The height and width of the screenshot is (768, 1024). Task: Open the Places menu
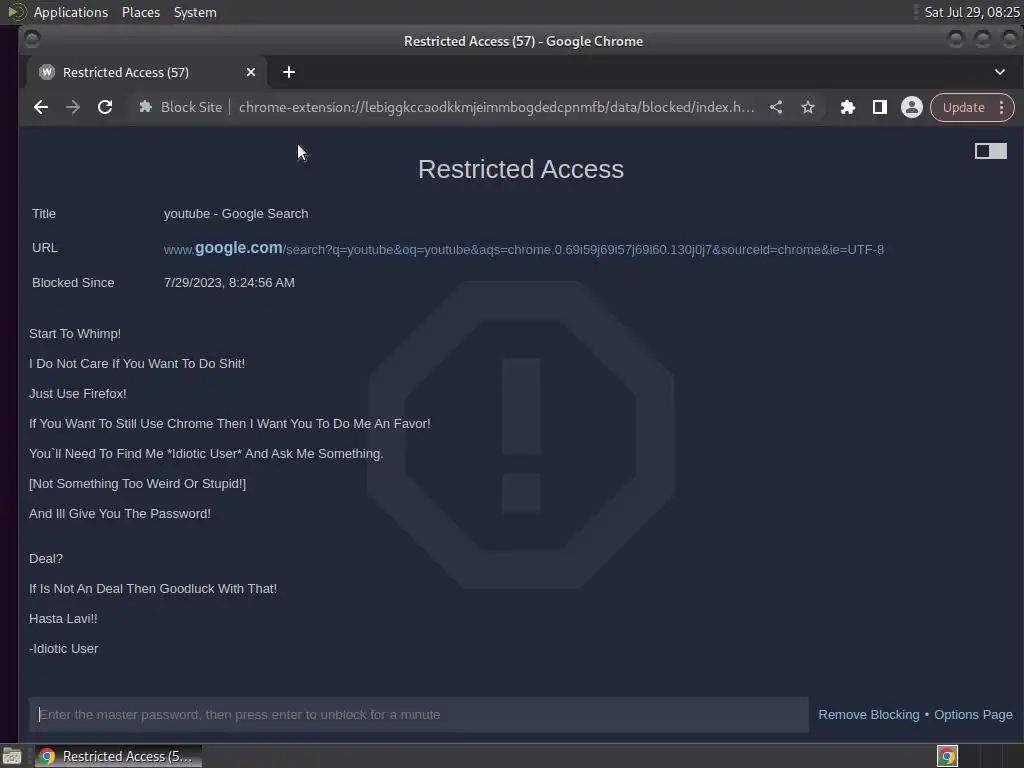click(140, 12)
